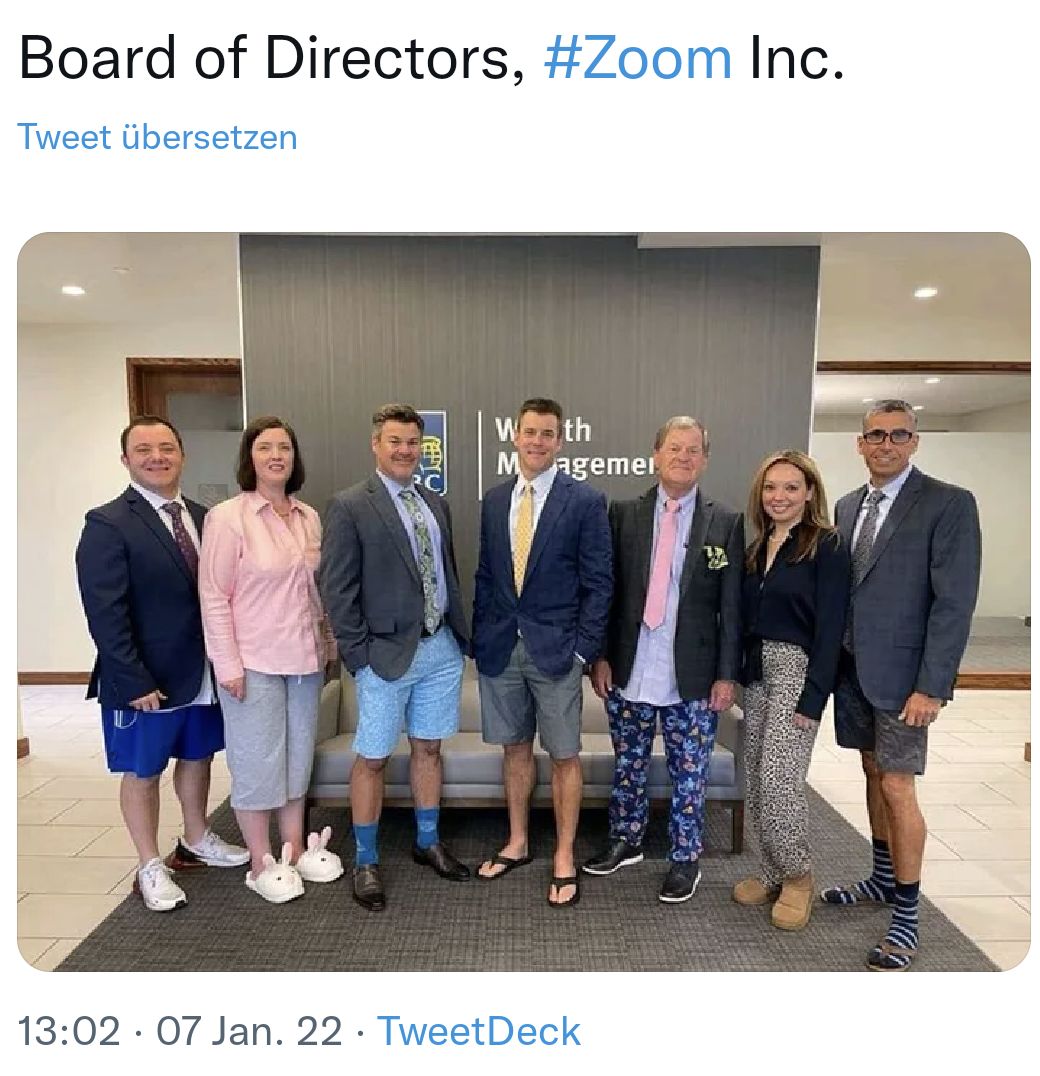Click the yellow necktie on the center man
The image size is (1040, 1076).
(524, 541)
